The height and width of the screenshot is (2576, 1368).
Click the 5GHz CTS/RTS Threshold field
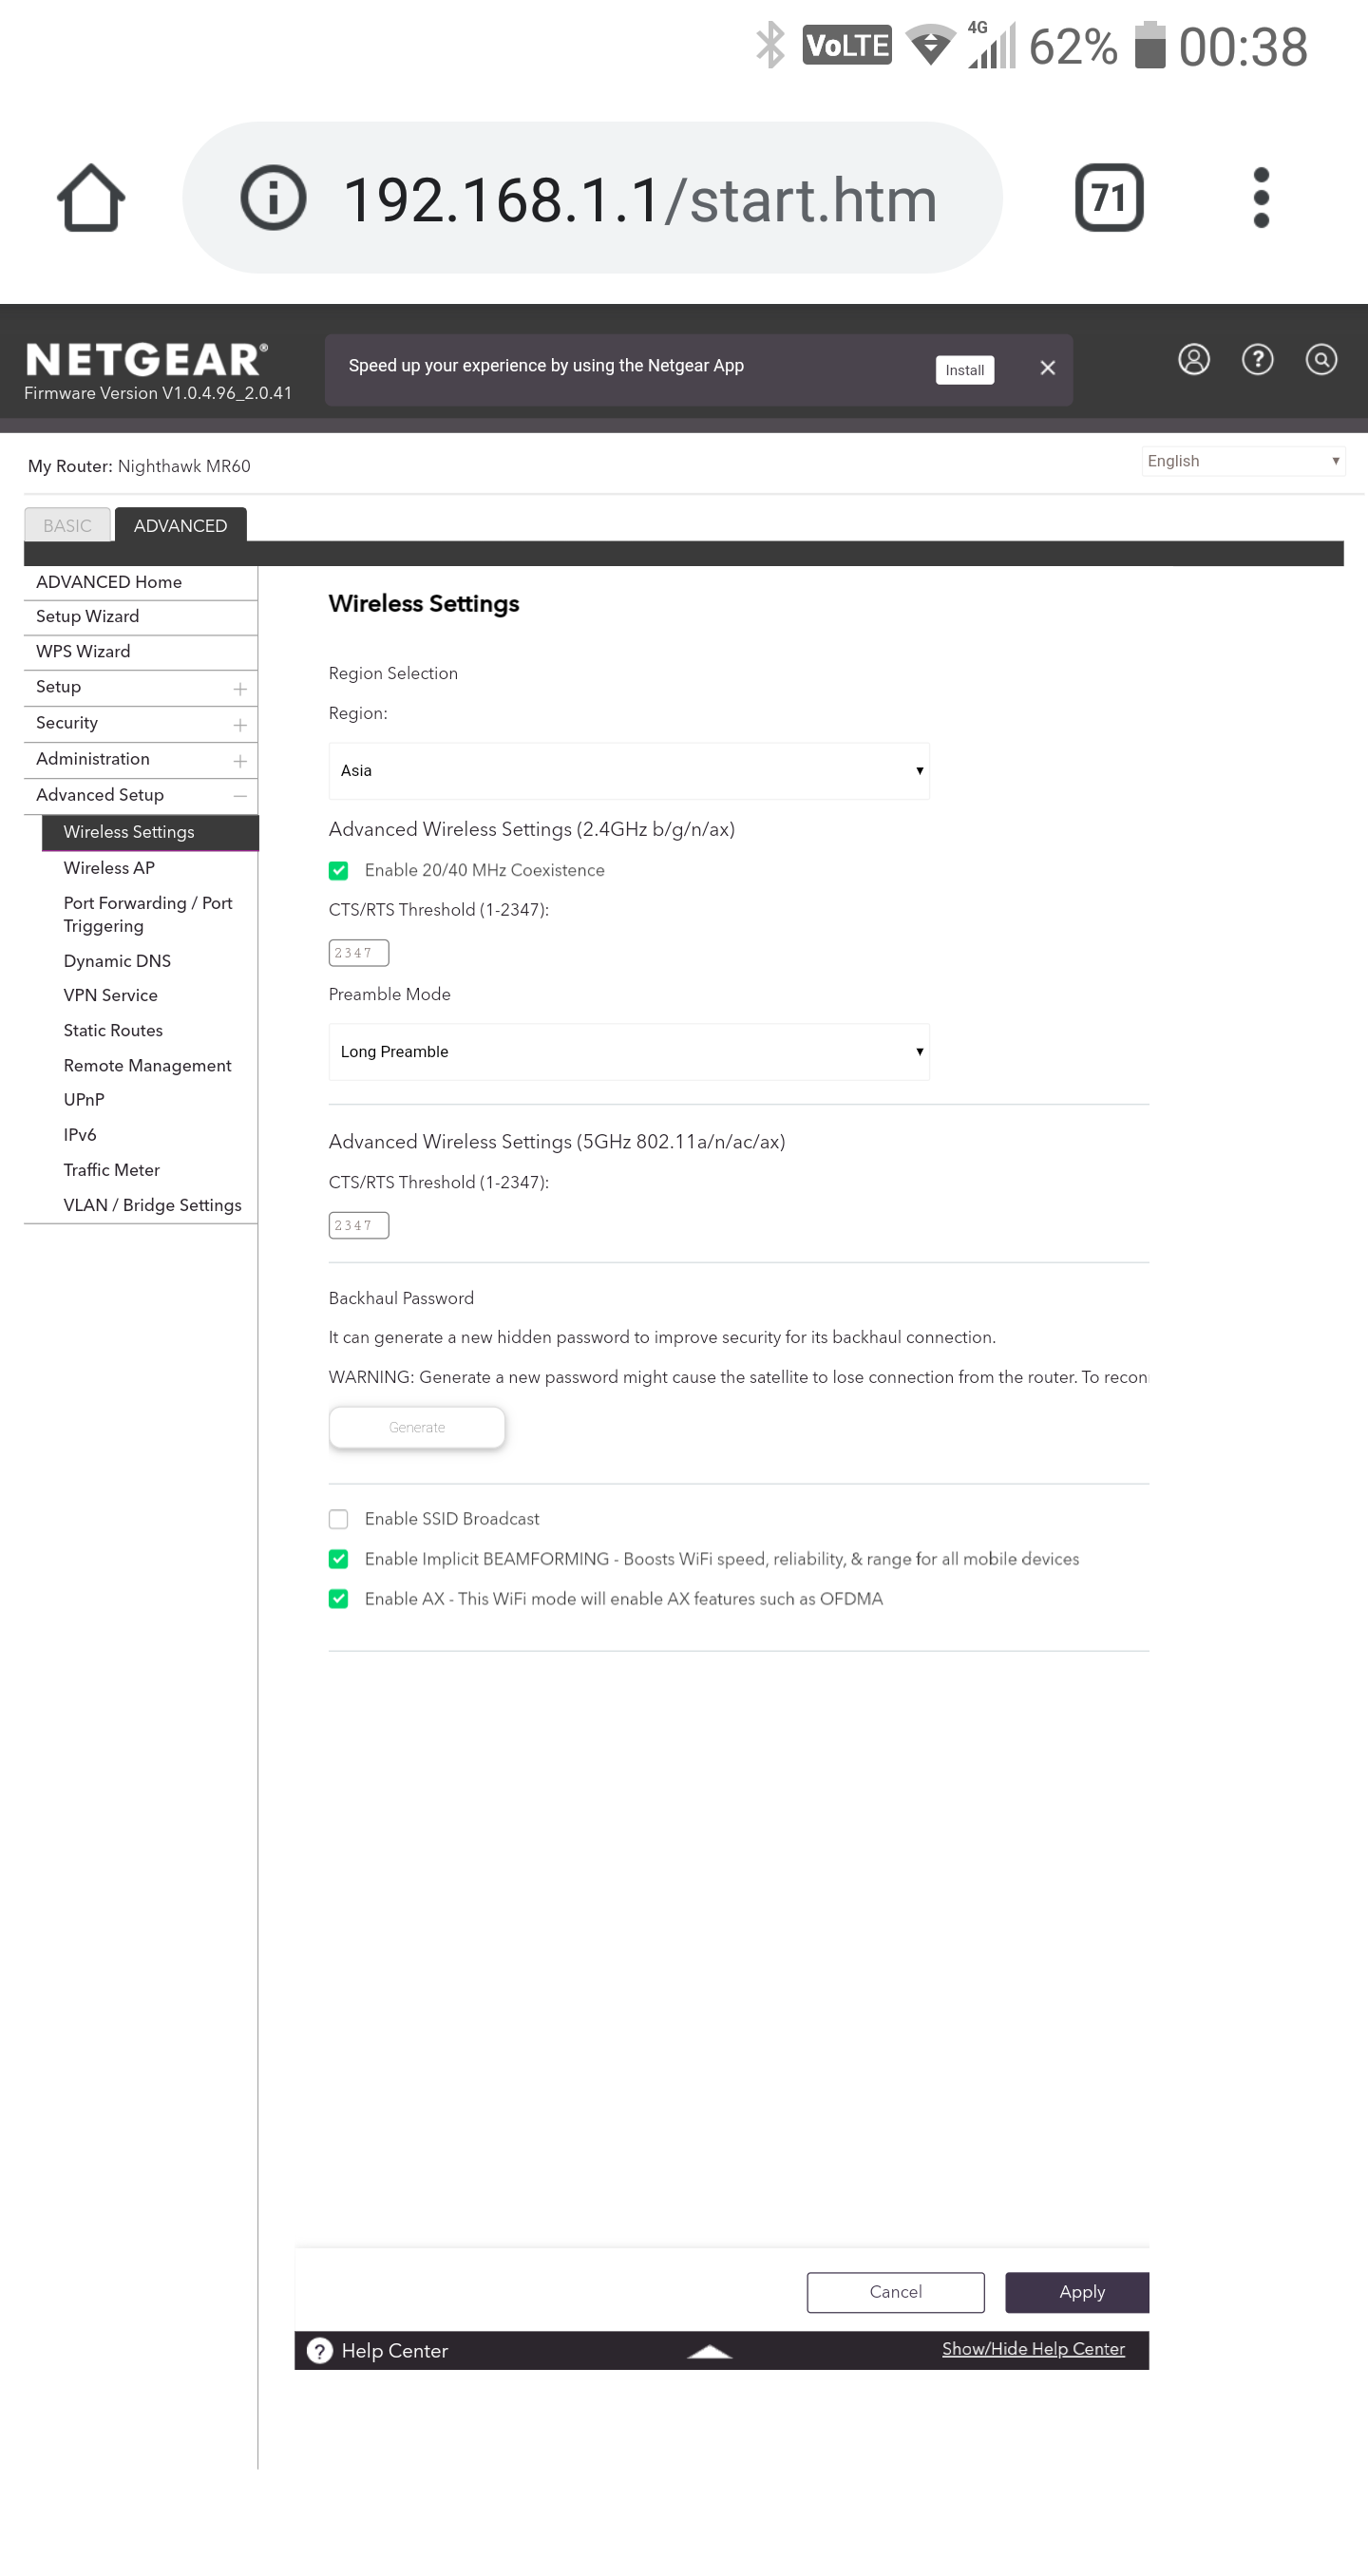[359, 1225]
